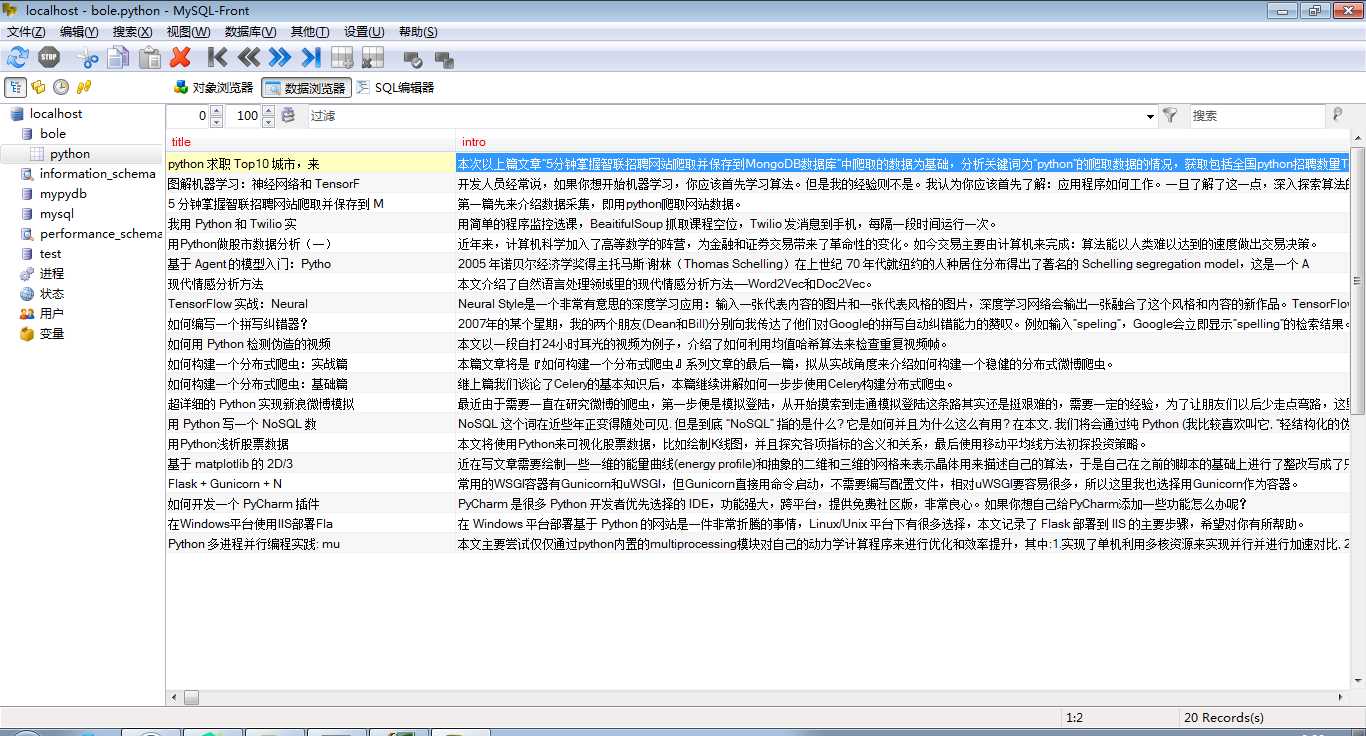Click the Refresh toolbar icon
This screenshot has width=1366, height=736.
[x=17, y=57]
